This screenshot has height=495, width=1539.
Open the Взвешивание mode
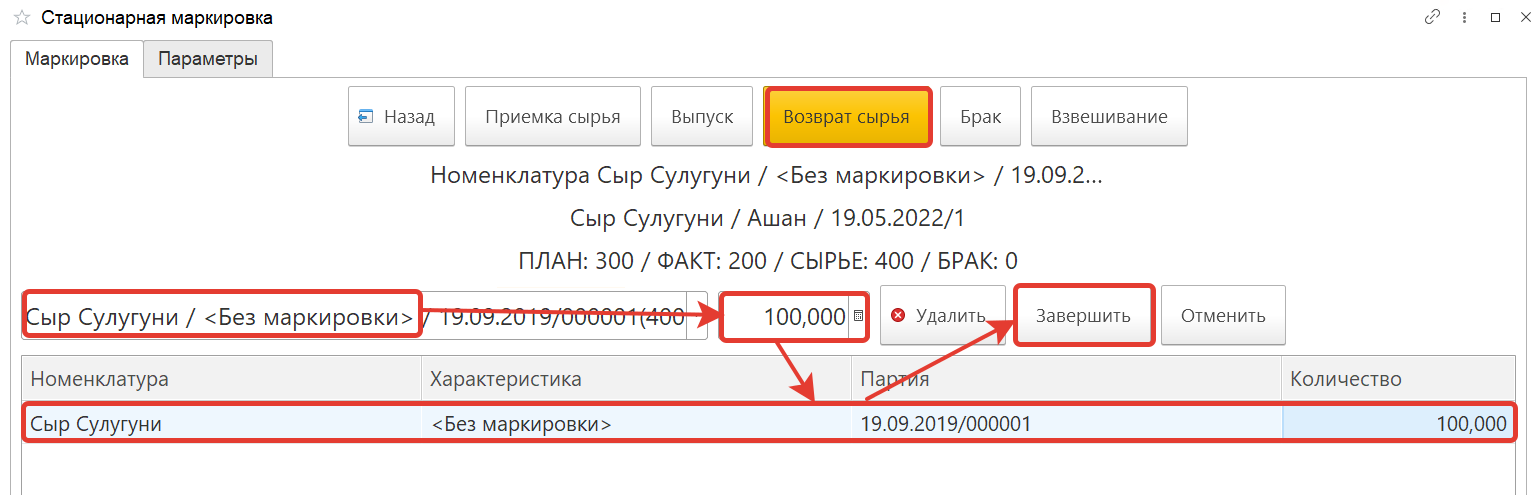(x=1108, y=117)
